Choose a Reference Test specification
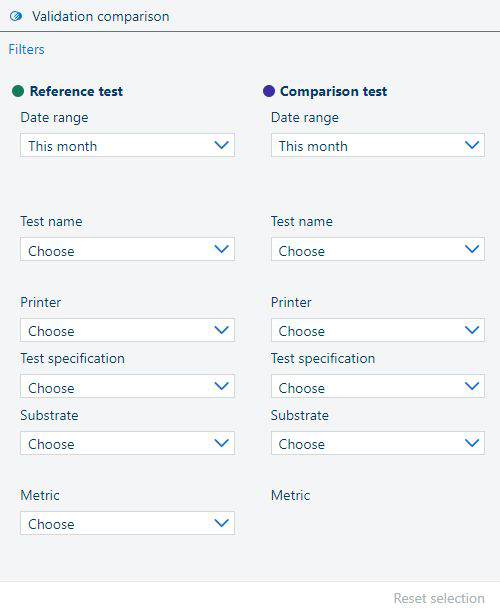This screenshot has width=500, height=613. [x=127, y=386]
